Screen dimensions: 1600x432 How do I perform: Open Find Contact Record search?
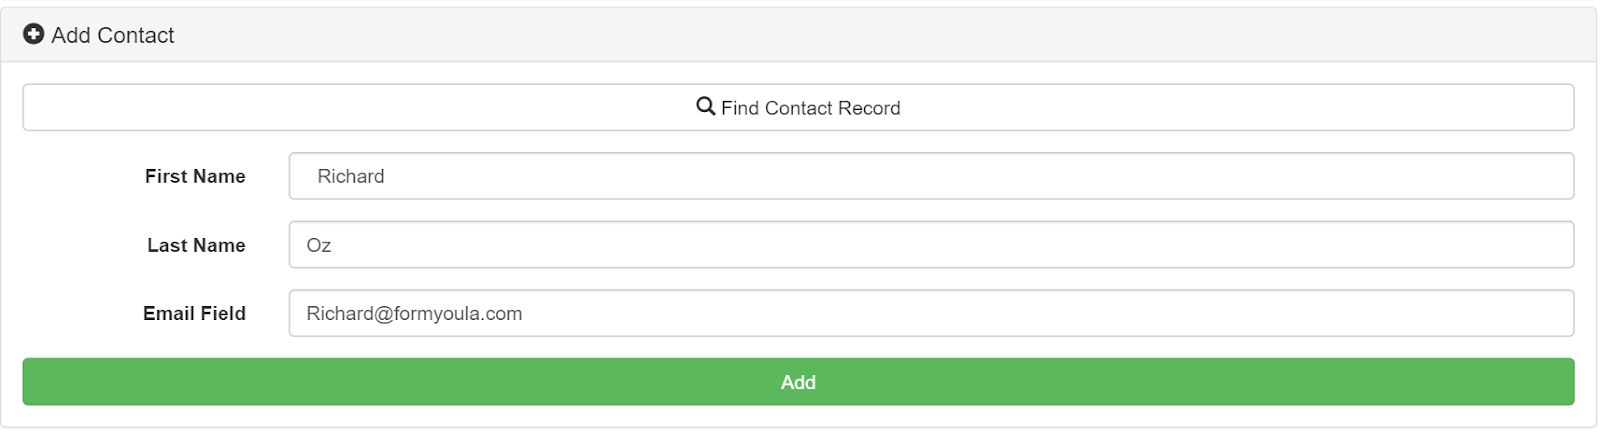click(x=798, y=107)
